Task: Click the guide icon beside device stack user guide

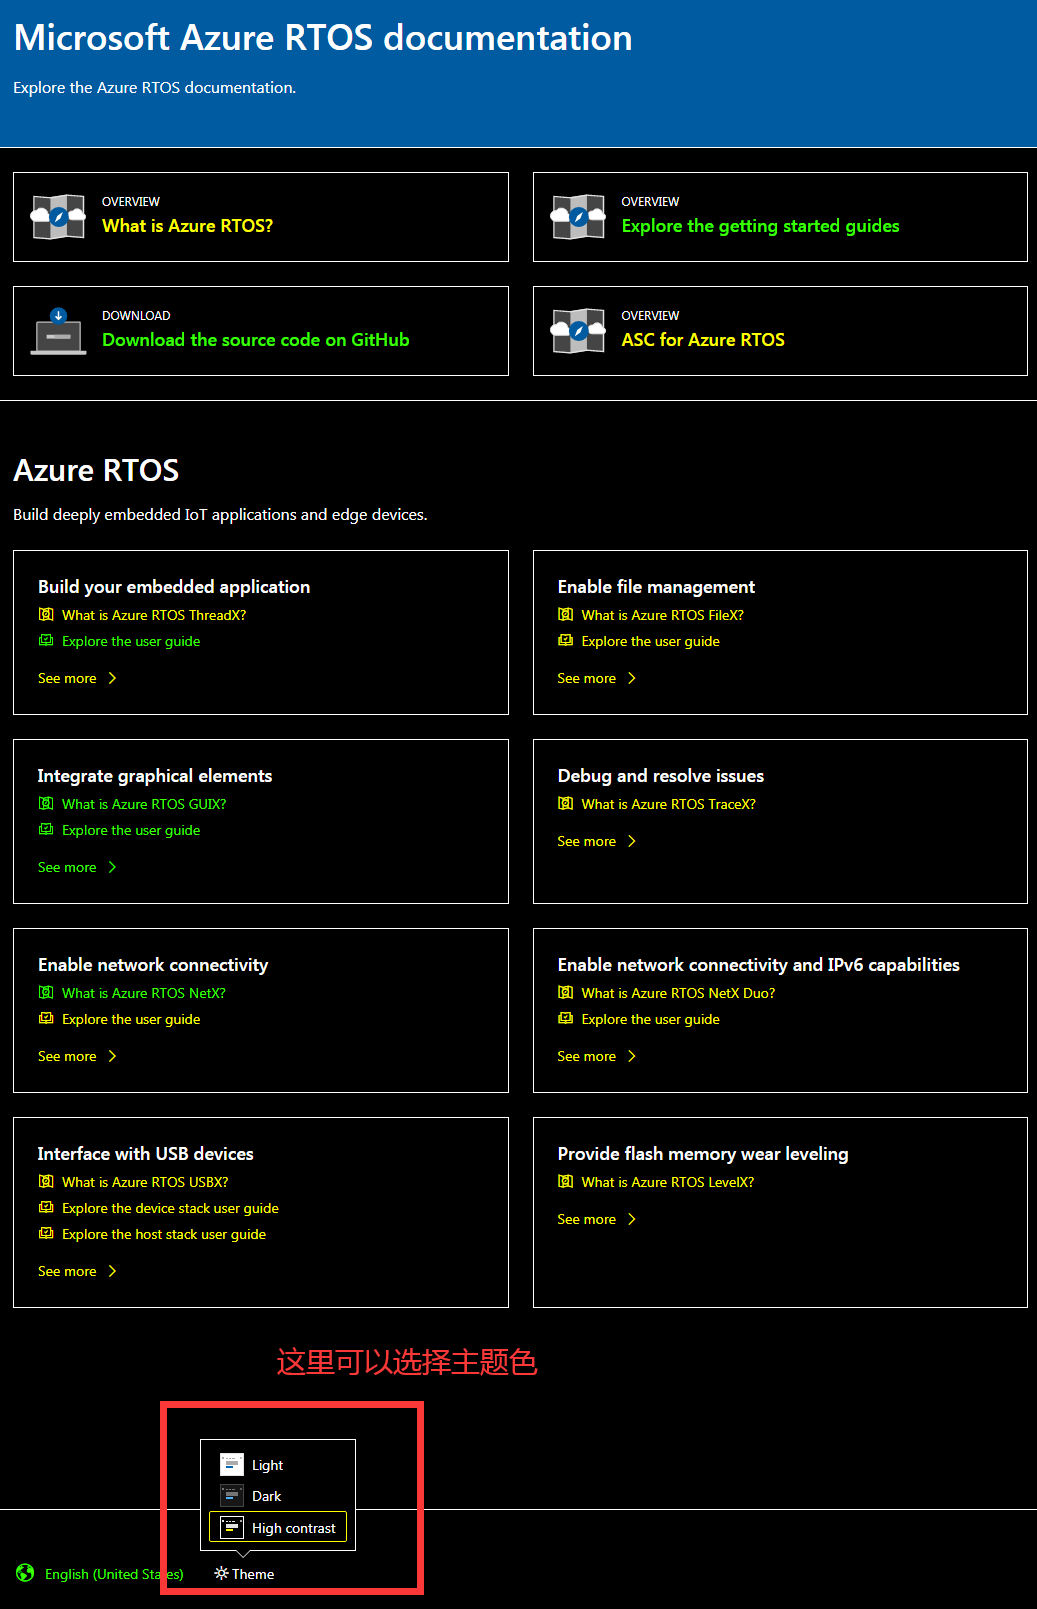Action: (x=46, y=1207)
